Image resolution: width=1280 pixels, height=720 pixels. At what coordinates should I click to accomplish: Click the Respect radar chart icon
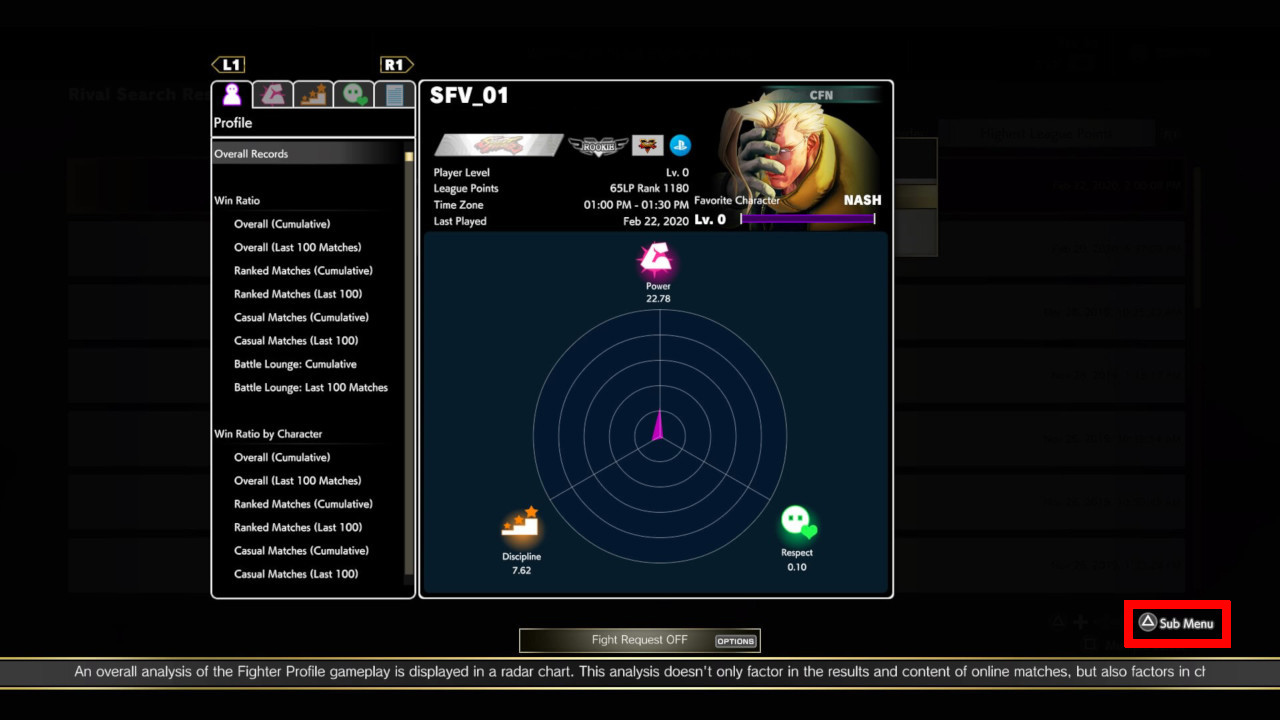pyautogui.click(x=797, y=524)
